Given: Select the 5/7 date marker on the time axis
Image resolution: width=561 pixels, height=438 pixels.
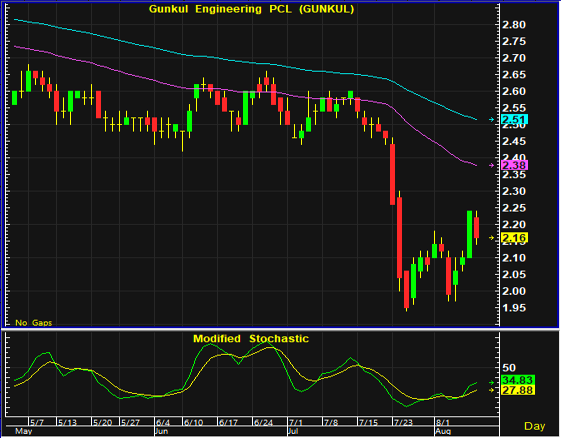Looking at the screenshot, I should 36,423.
